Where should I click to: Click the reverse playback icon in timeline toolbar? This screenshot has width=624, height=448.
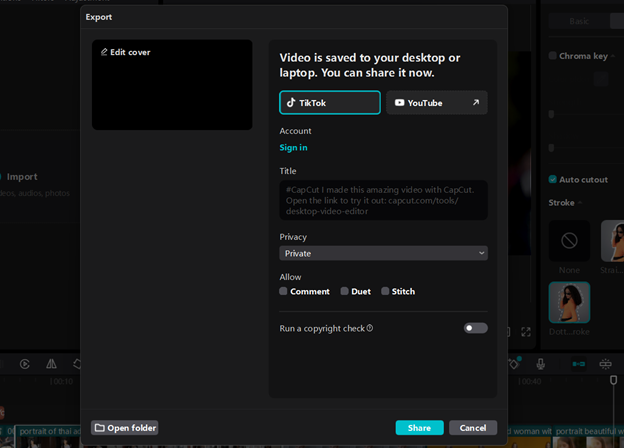(x=25, y=364)
